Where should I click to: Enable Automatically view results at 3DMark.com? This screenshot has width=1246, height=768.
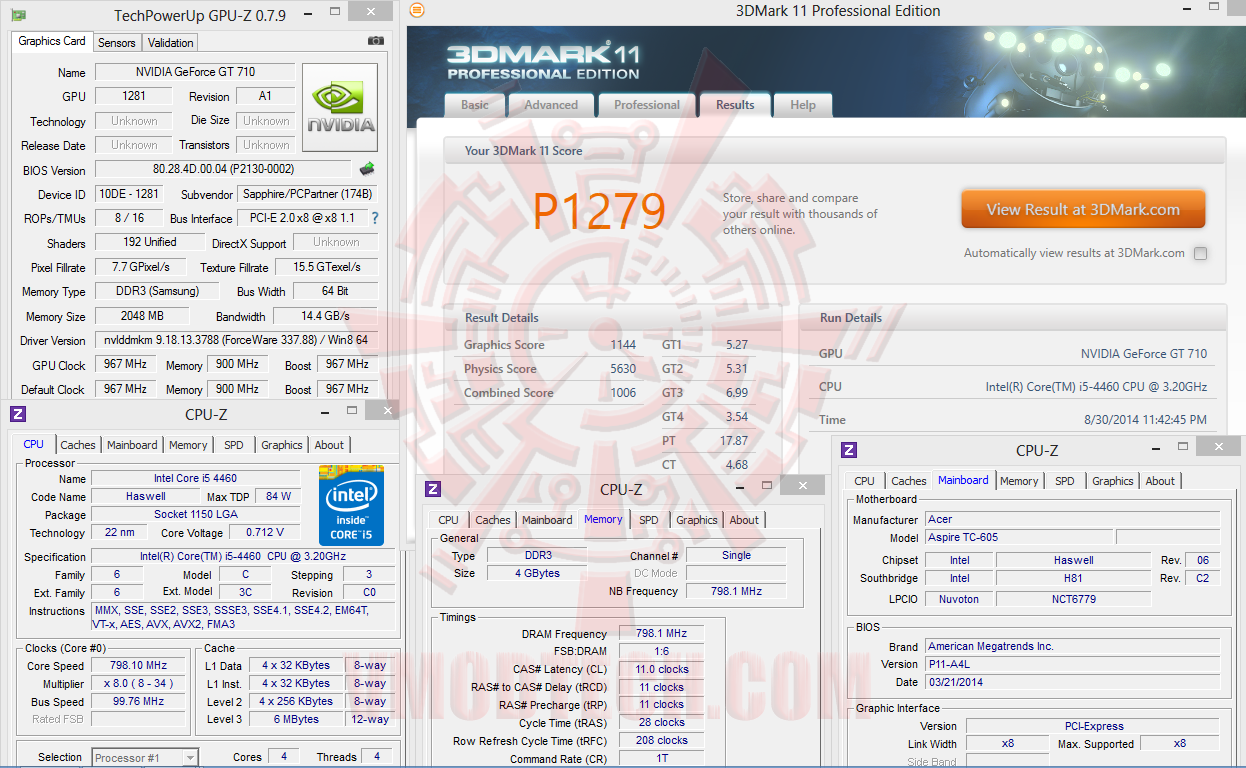[1200, 253]
